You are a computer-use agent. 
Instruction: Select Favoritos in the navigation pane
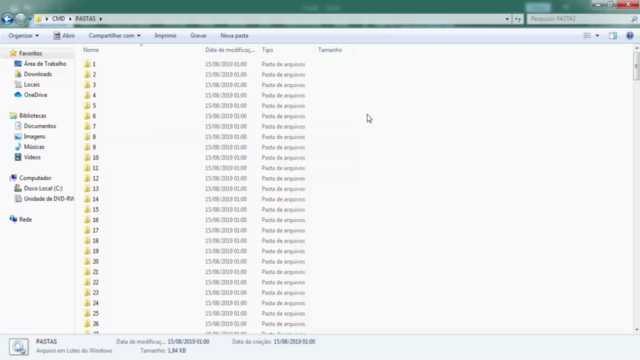[x=31, y=53]
